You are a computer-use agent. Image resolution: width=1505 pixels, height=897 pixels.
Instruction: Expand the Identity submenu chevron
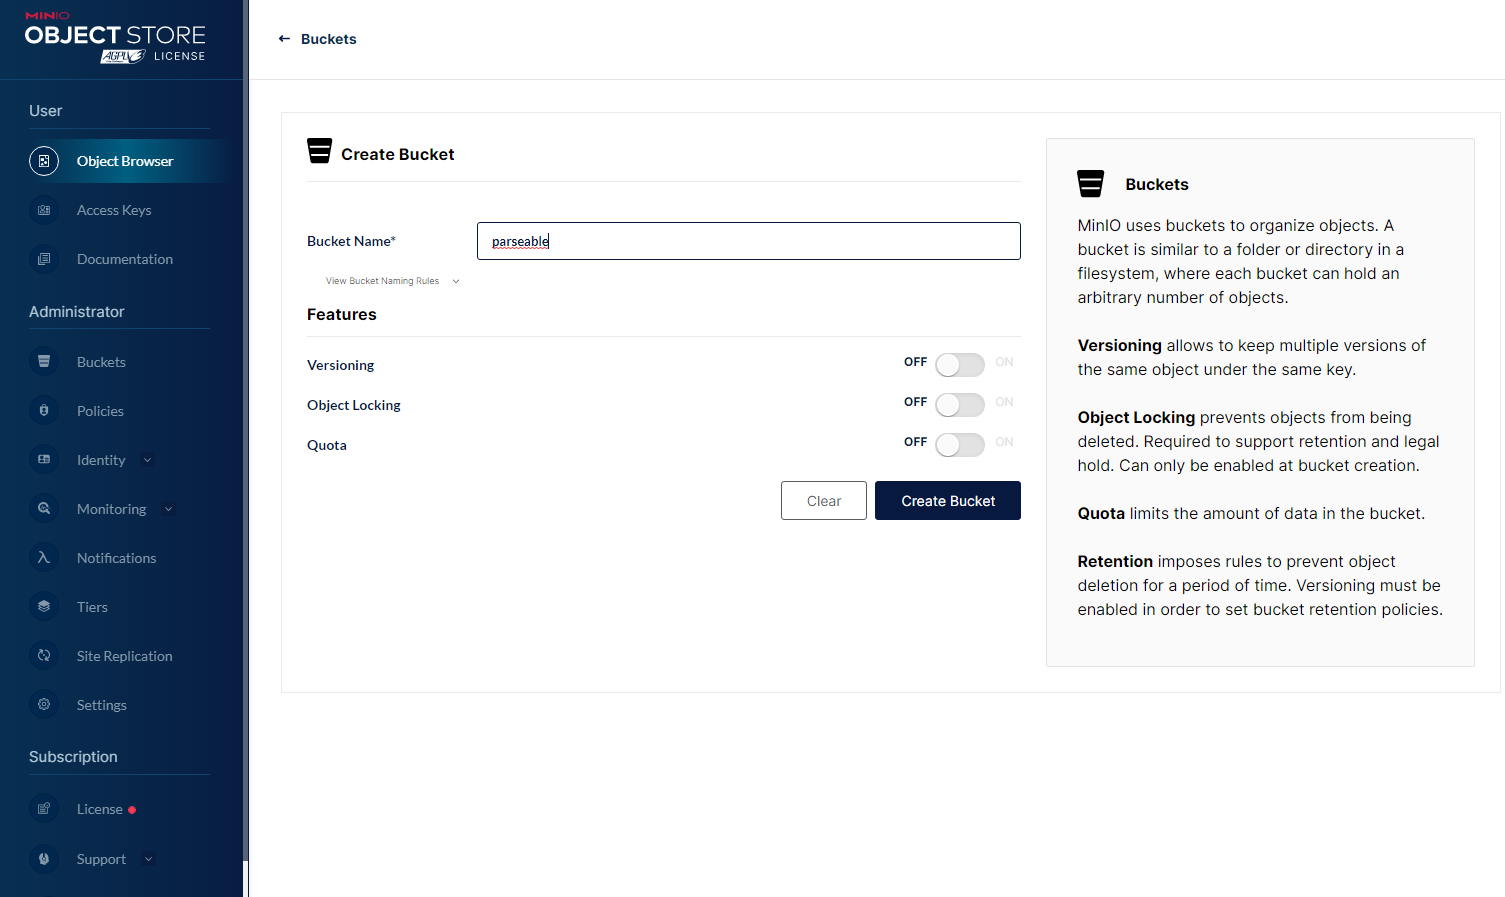pos(148,460)
